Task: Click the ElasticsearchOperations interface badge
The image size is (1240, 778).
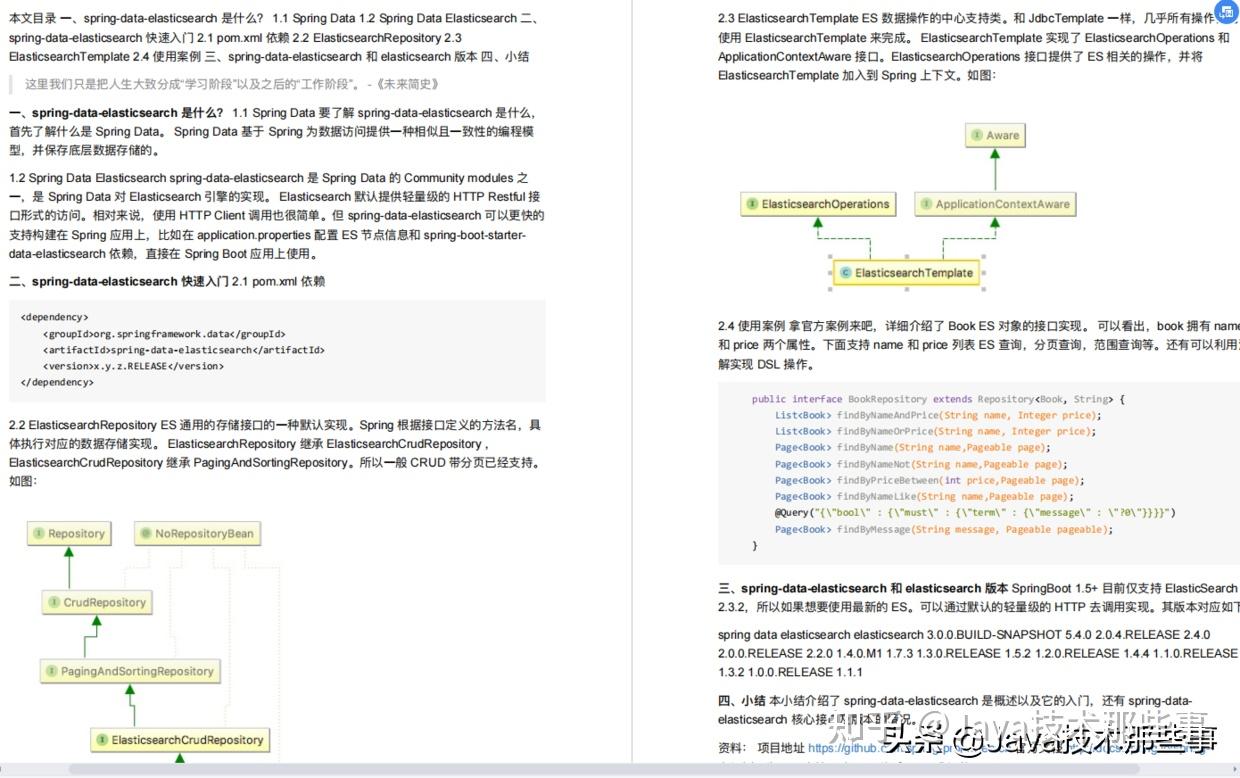Action: (x=752, y=203)
